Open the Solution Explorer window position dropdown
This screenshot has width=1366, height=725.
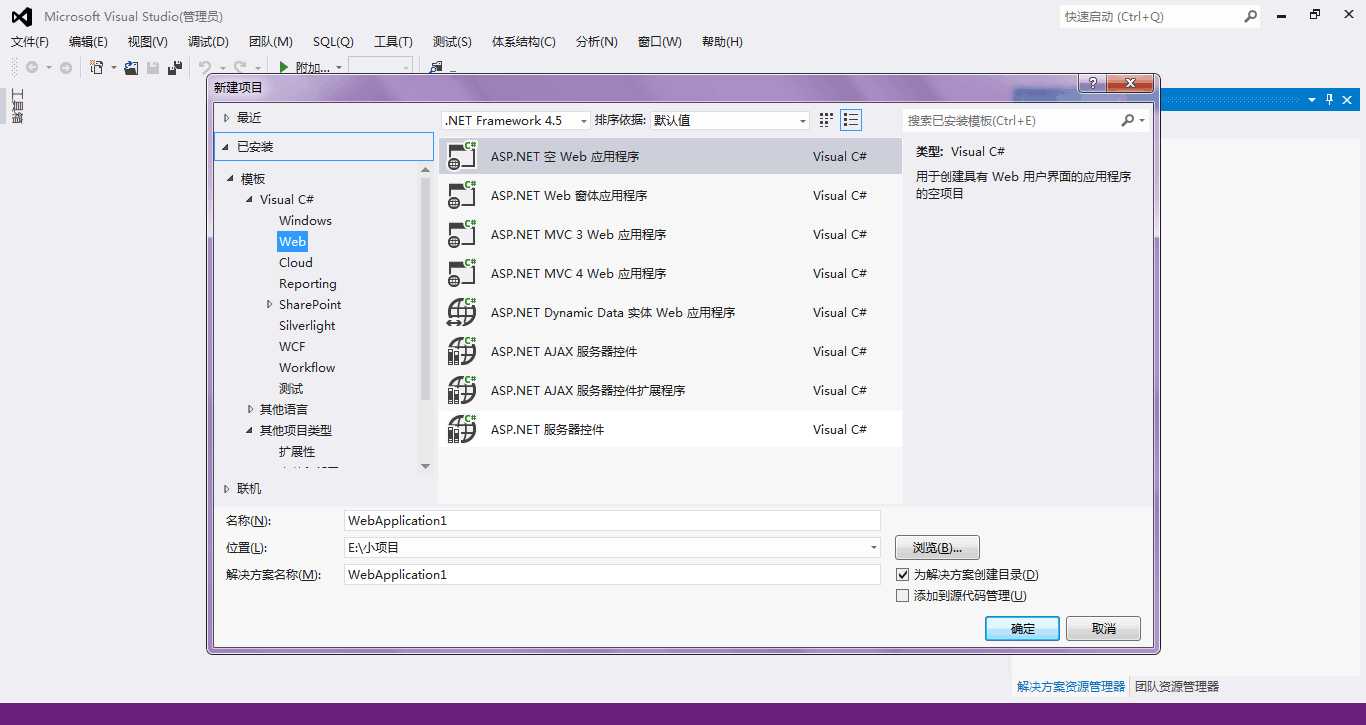pyautogui.click(x=1312, y=99)
